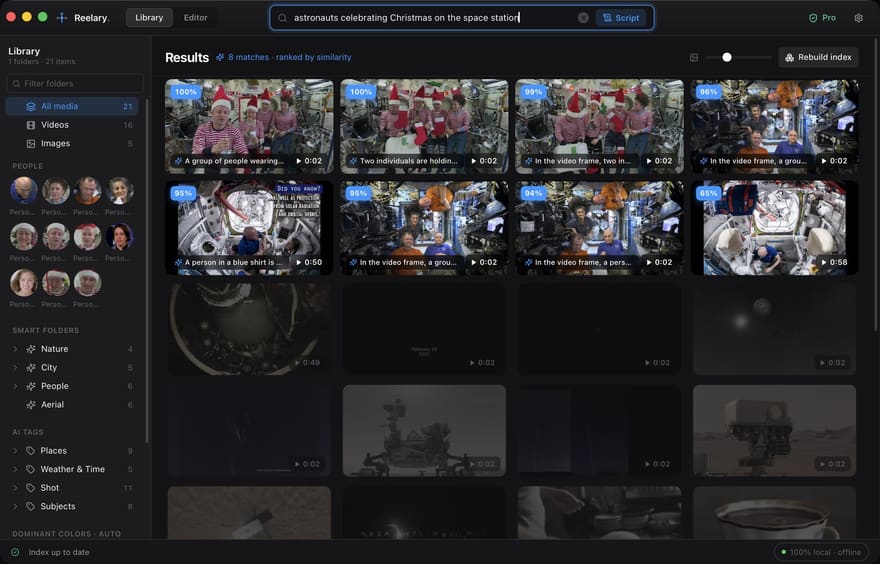880x564 pixels.
Task: Expand the Subjects tag group
Action: [15, 506]
